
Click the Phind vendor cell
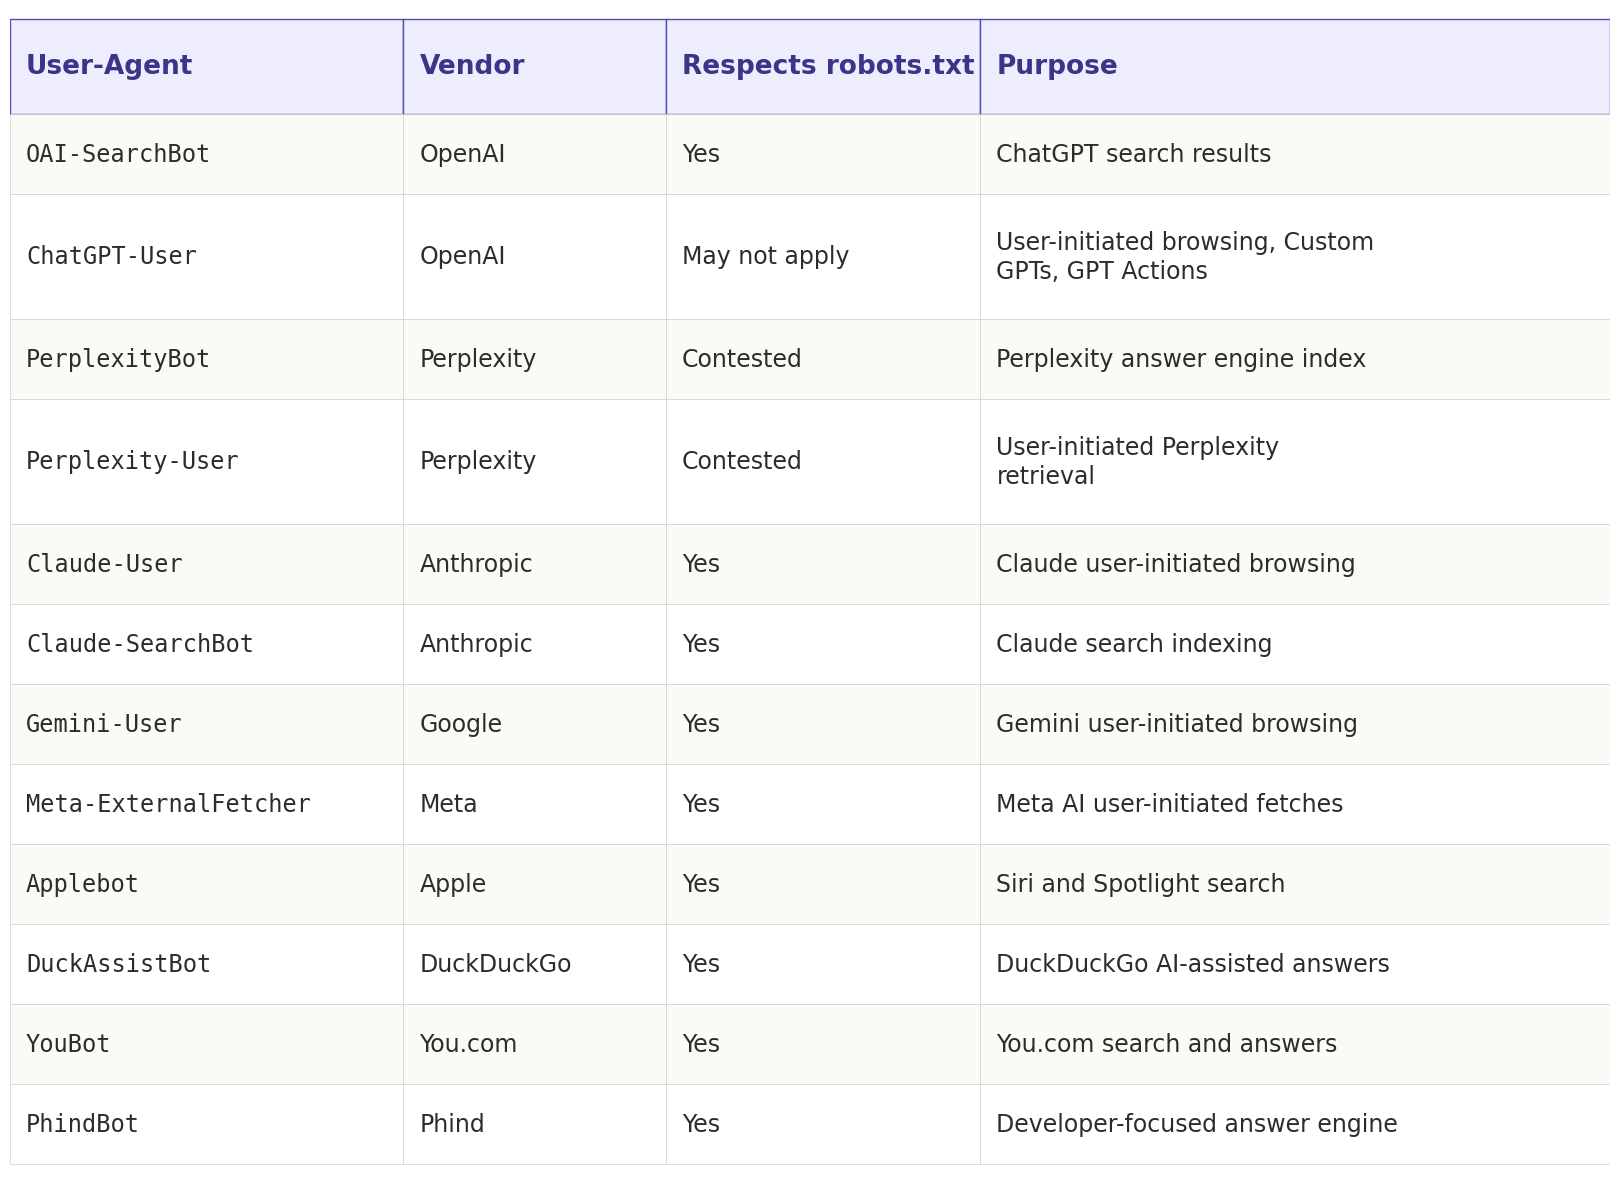pyautogui.click(x=534, y=1124)
